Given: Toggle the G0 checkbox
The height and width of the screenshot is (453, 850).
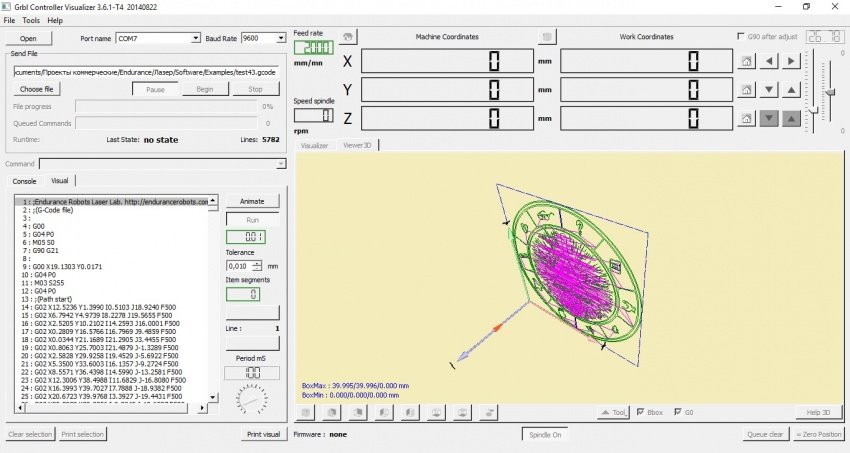Looking at the screenshot, I should (x=677, y=412).
